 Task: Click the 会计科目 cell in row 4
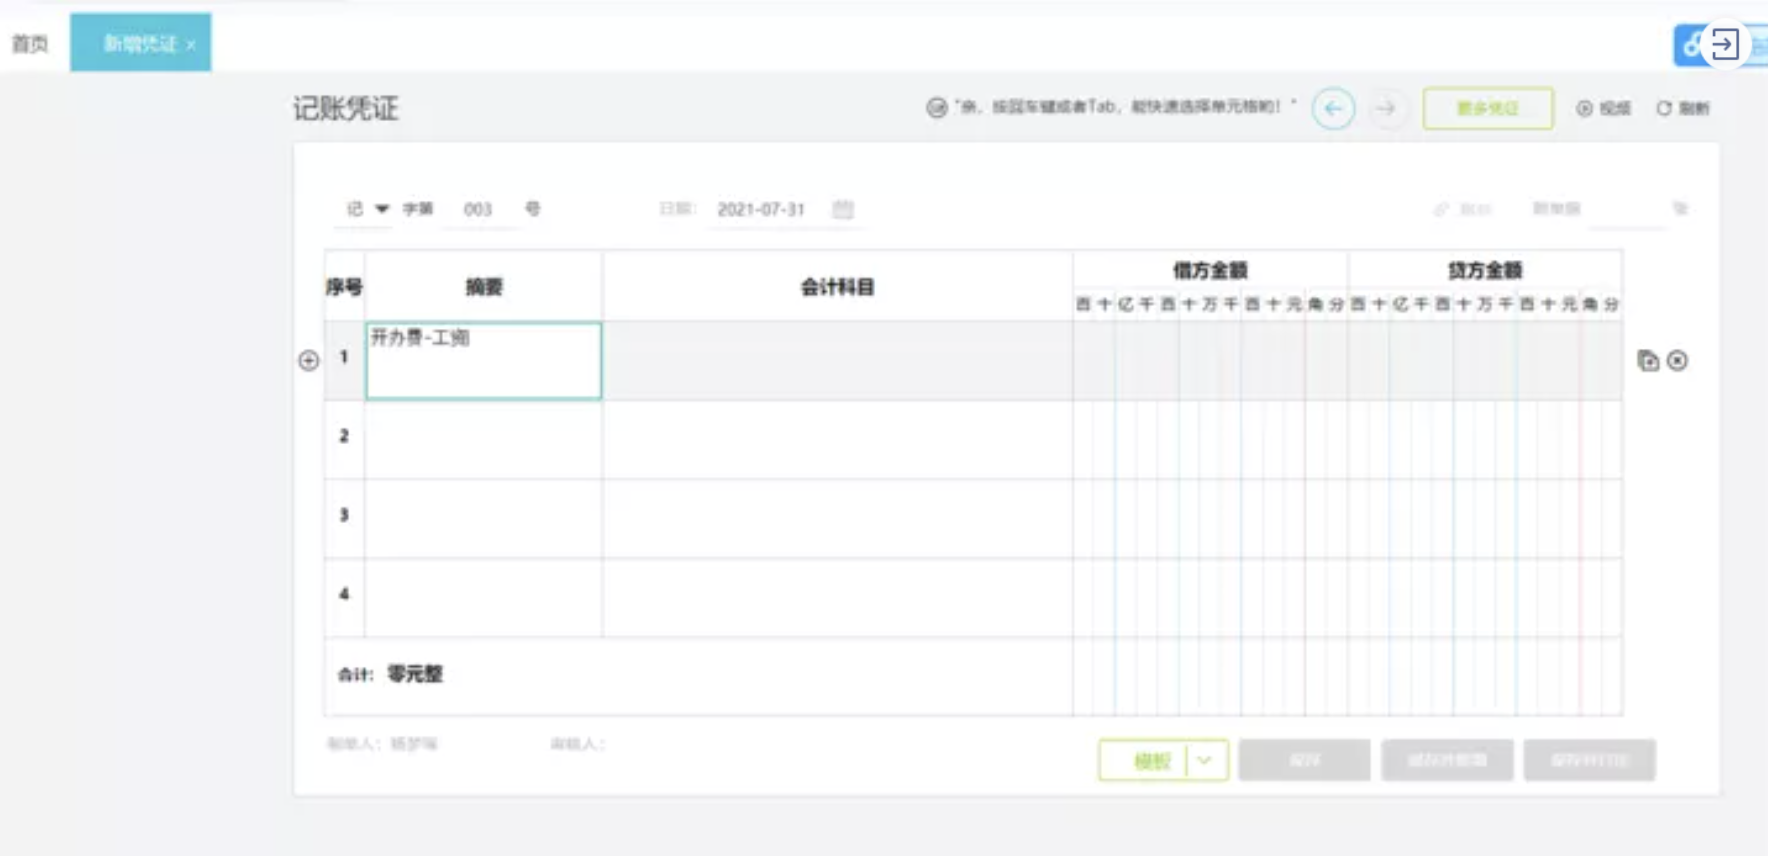point(838,597)
